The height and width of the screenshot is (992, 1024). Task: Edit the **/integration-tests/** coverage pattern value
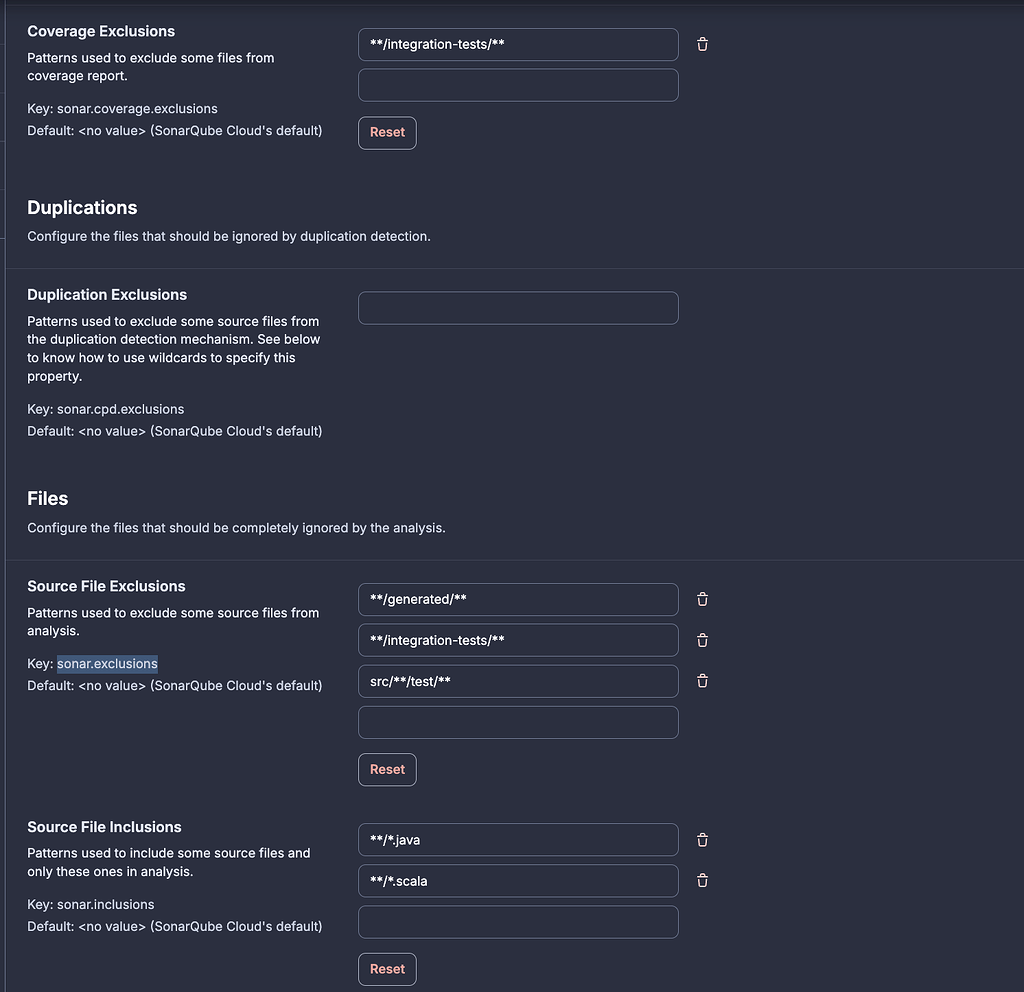click(x=518, y=44)
